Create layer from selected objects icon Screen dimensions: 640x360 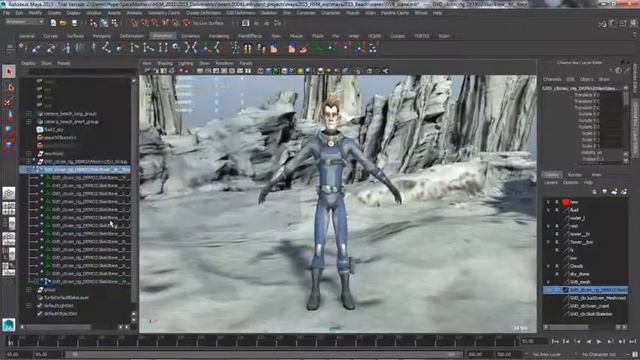pos(624,191)
